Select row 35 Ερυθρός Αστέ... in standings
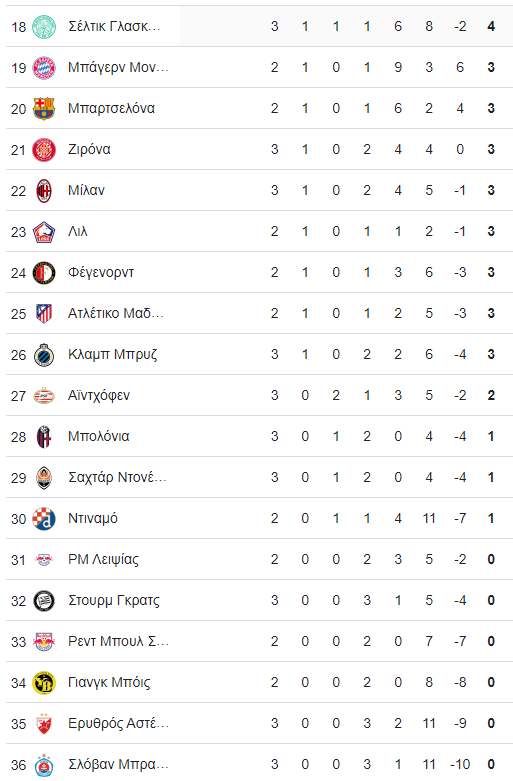This screenshot has width=513, height=781. click(259, 723)
